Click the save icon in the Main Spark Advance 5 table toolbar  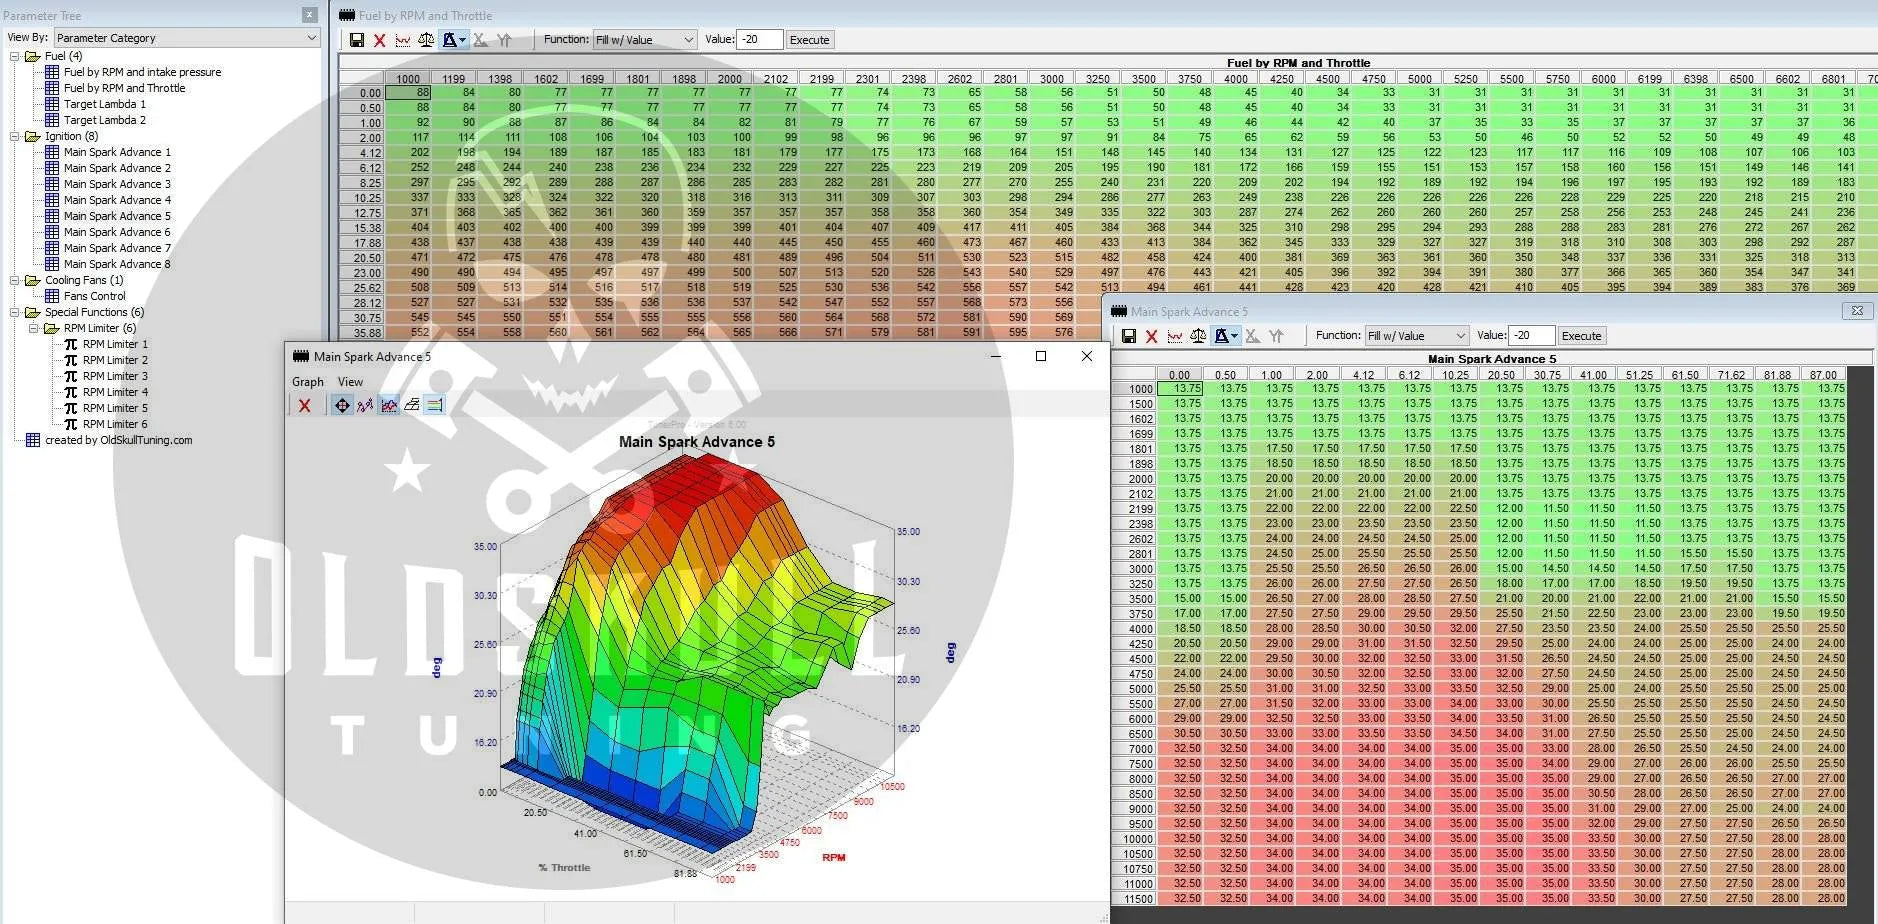pos(1129,336)
